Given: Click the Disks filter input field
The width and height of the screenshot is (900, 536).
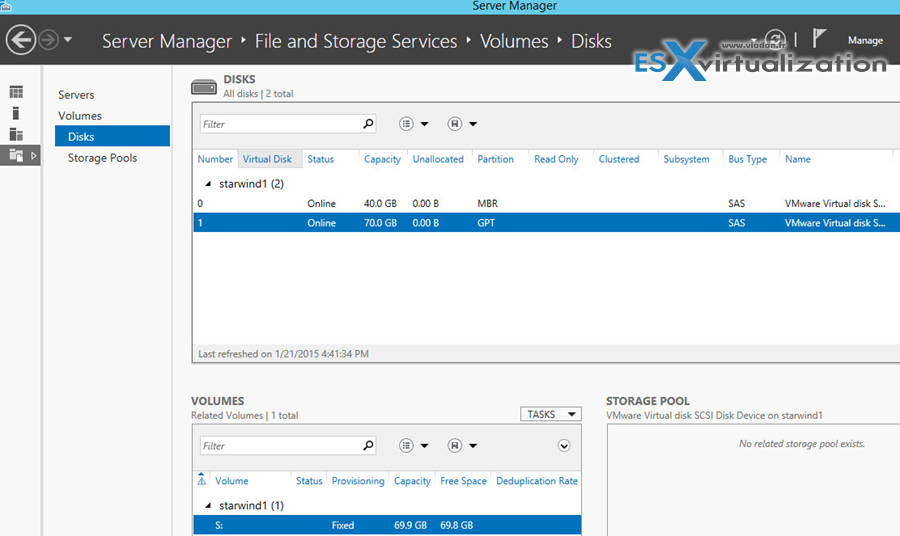Looking at the screenshot, I should pos(281,124).
